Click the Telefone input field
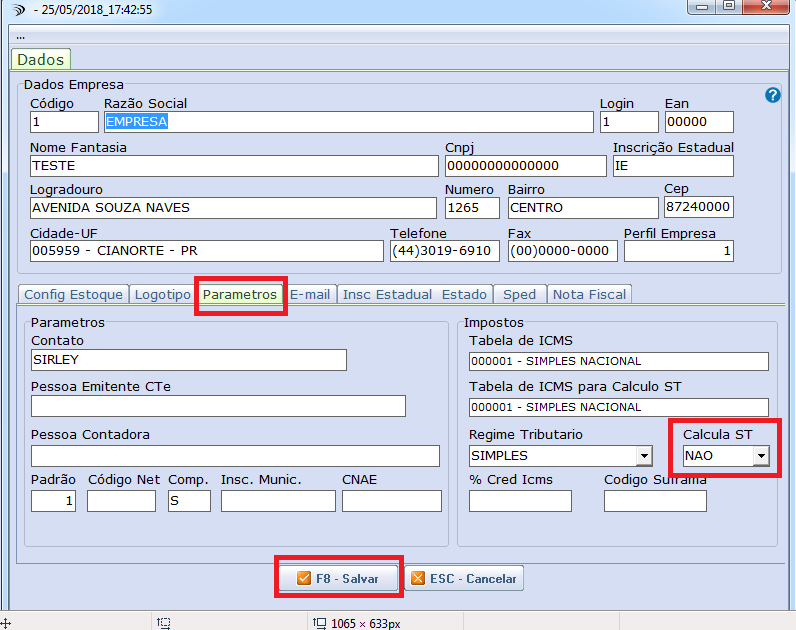The image size is (796, 630). pyautogui.click(x=444, y=250)
